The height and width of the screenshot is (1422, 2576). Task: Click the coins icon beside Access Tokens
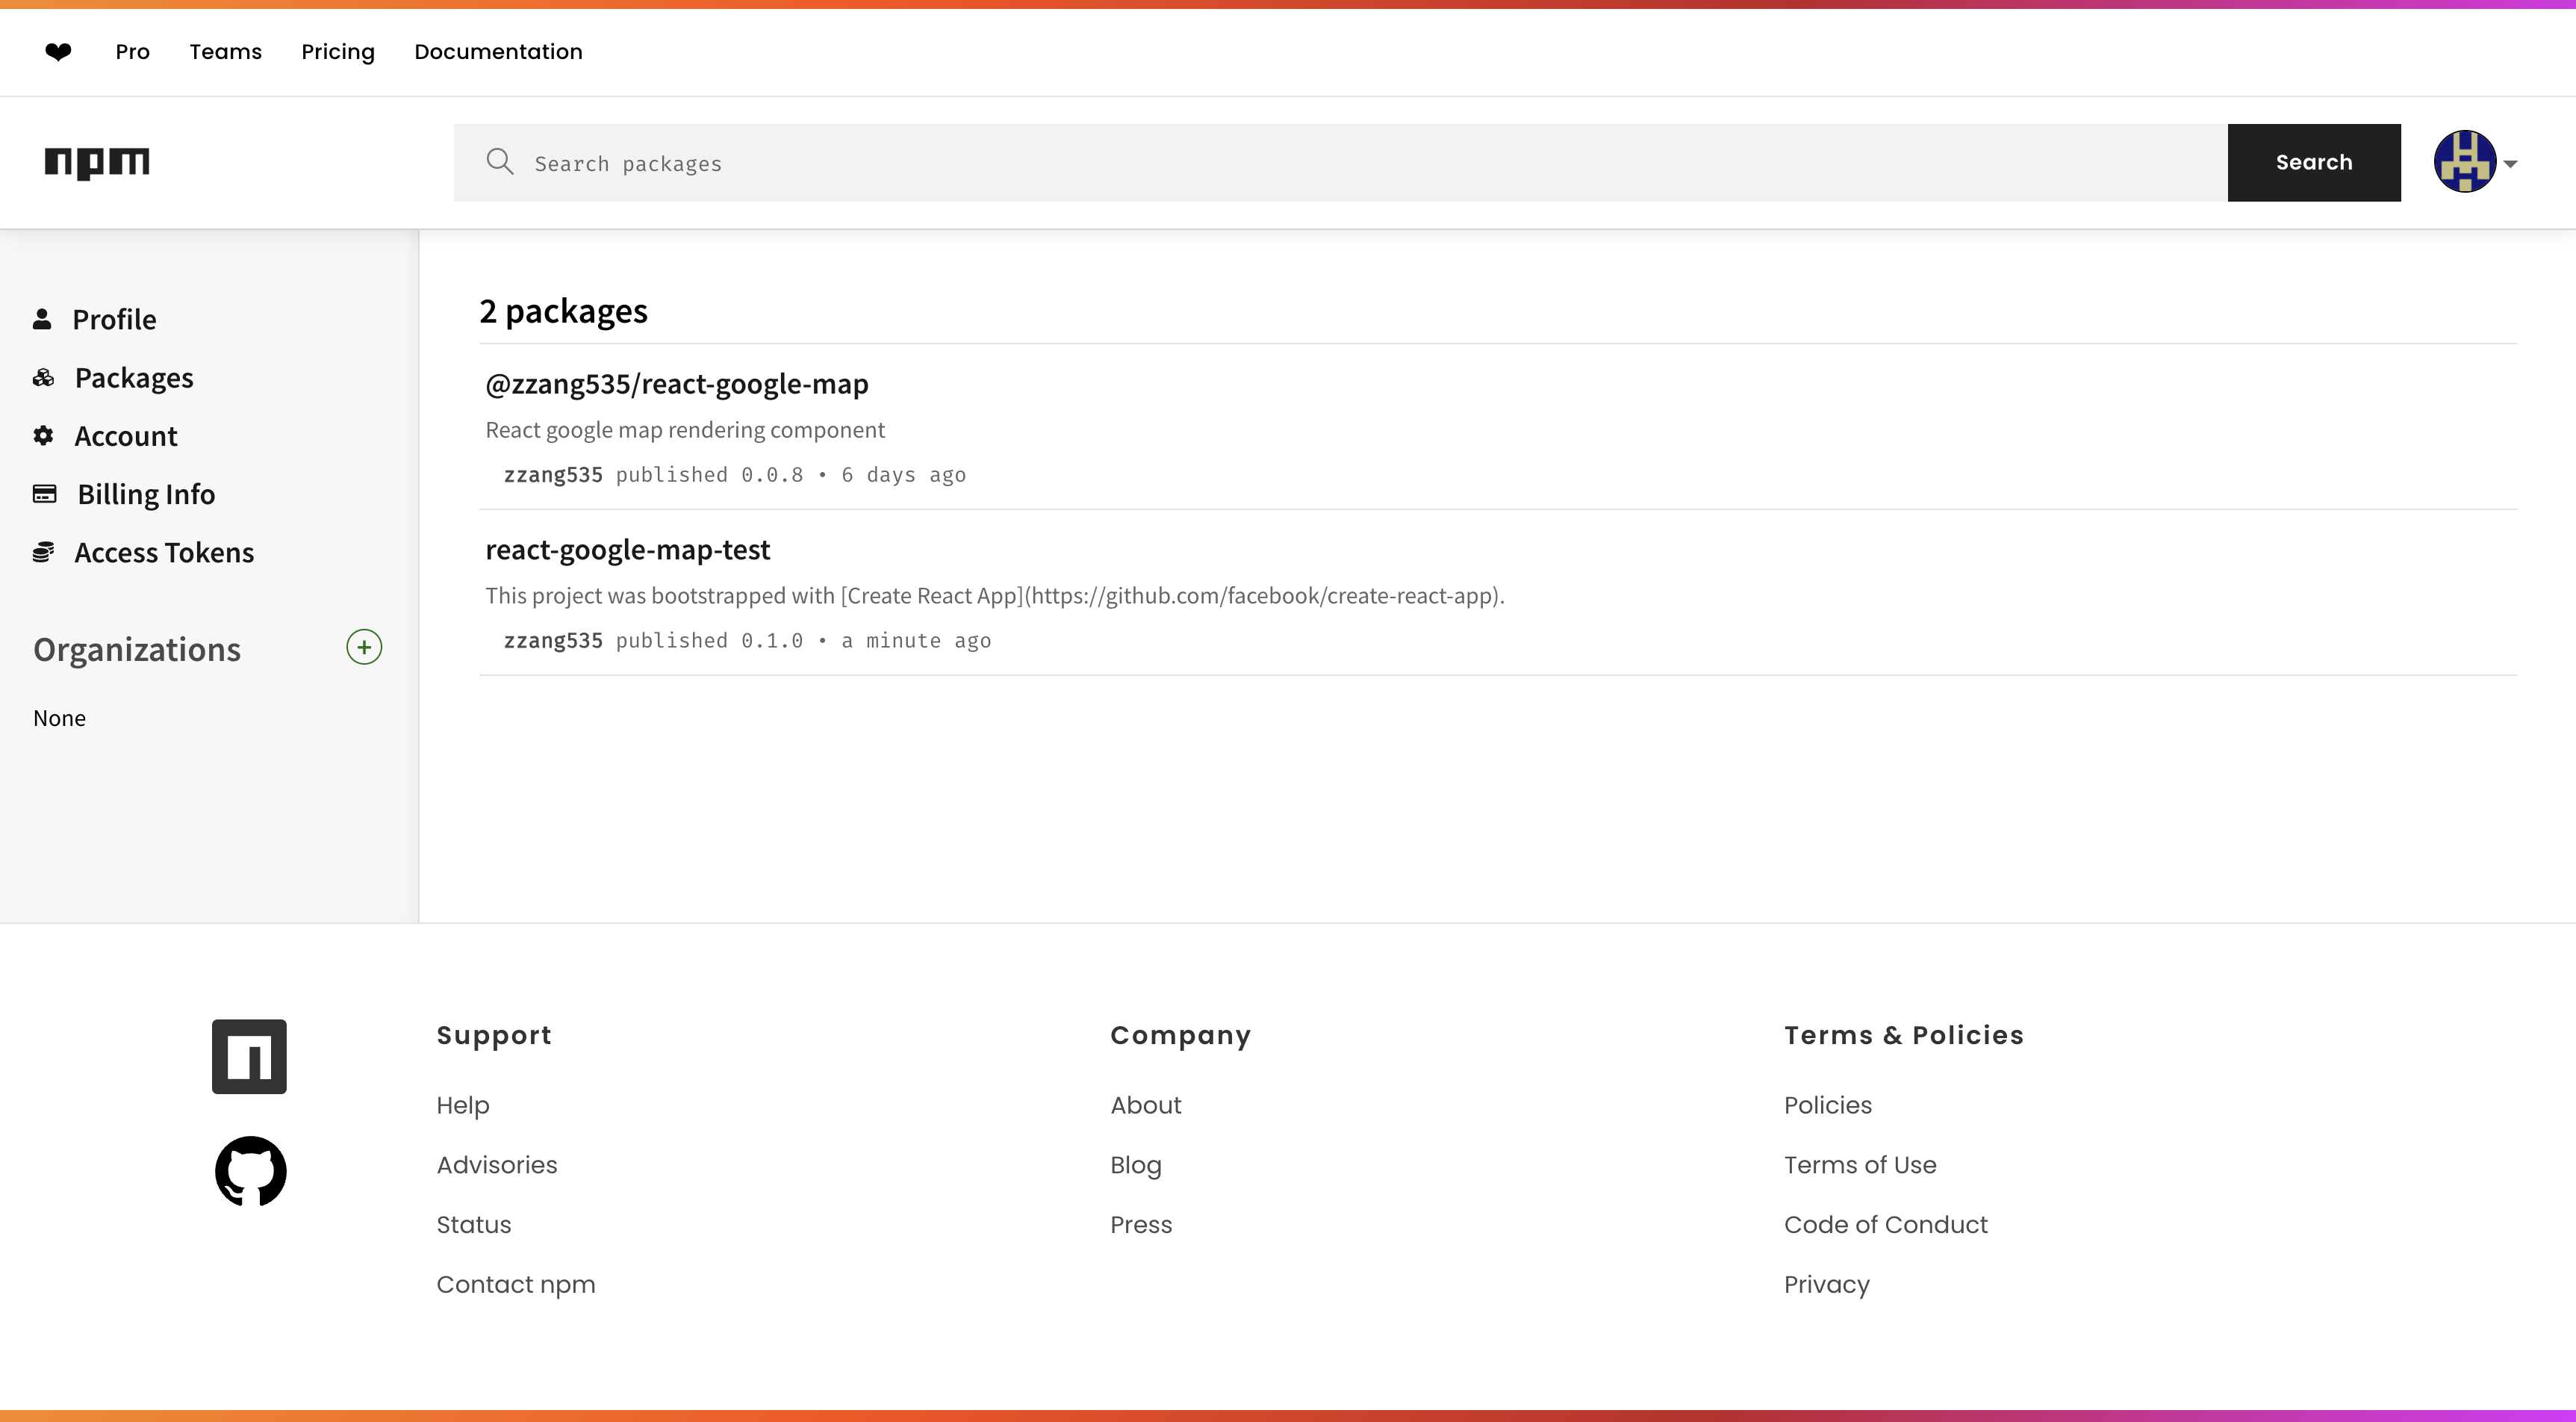pyautogui.click(x=43, y=552)
